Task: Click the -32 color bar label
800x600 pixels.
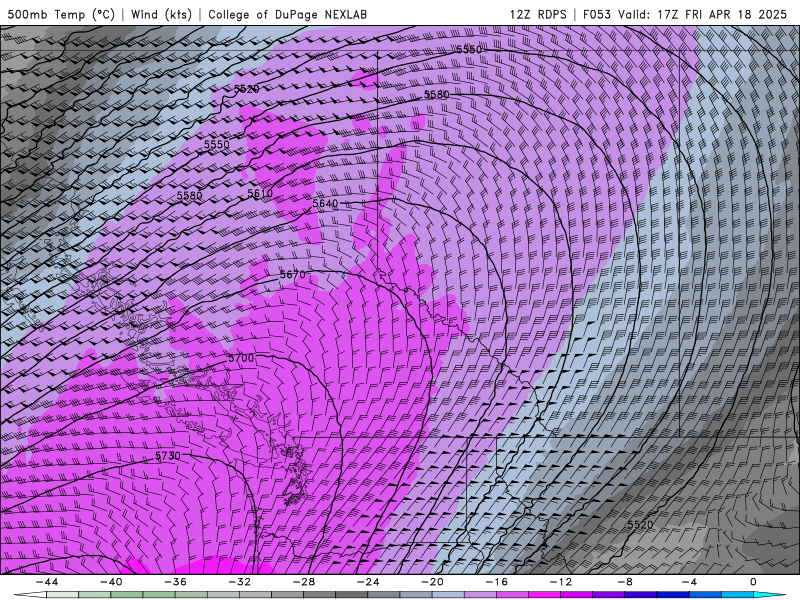Action: (x=239, y=582)
